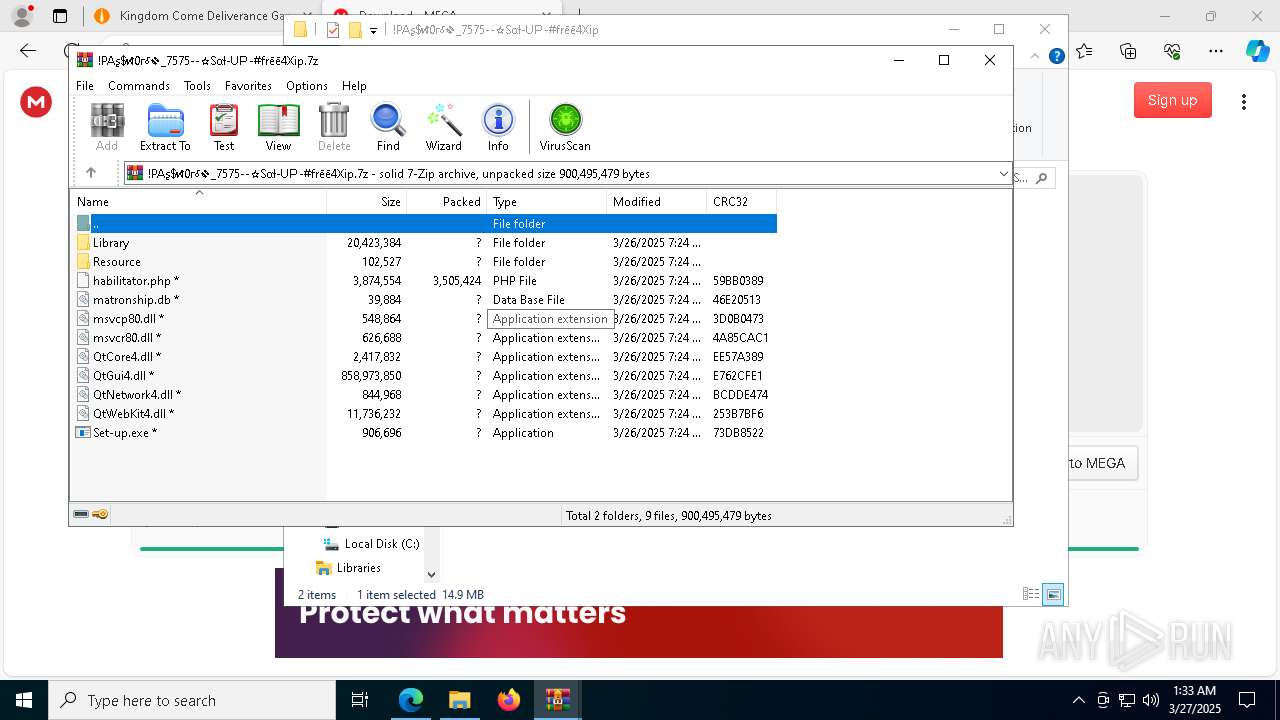Sort by CRC32 column header
This screenshot has height=720, width=1280.
[x=741, y=202]
